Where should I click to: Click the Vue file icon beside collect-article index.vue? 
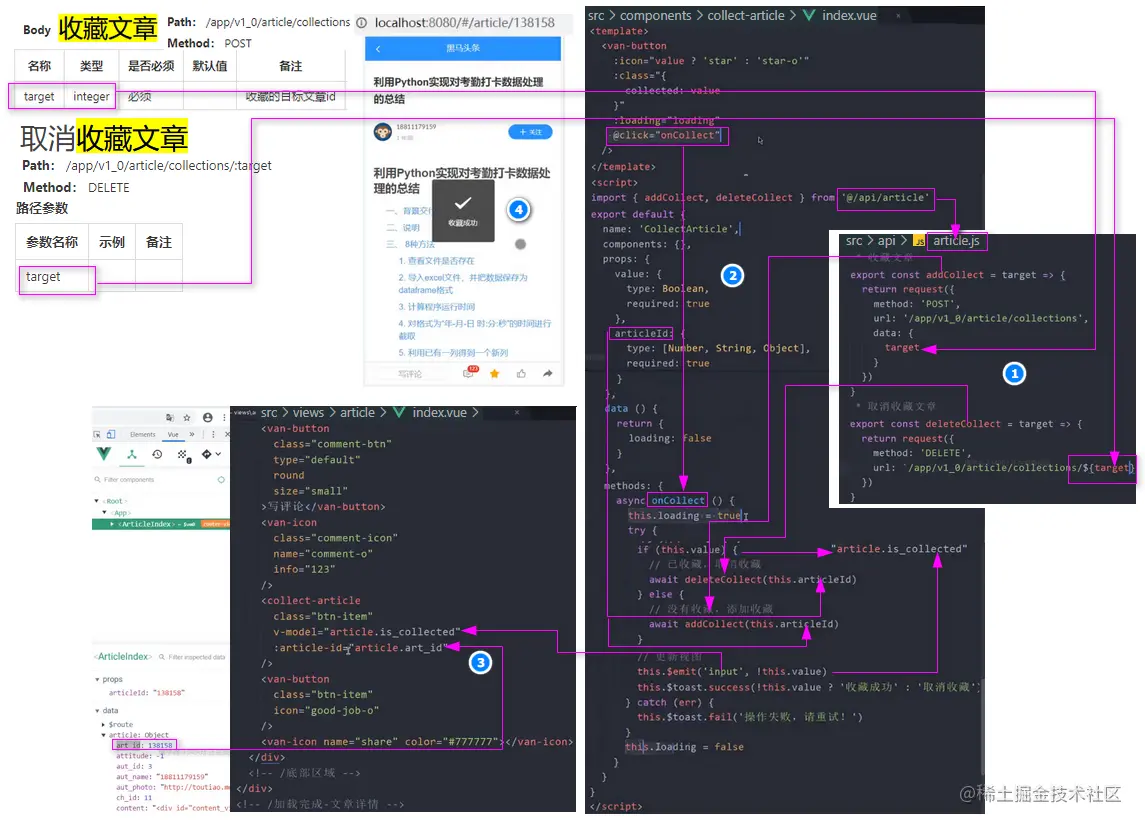tap(809, 15)
